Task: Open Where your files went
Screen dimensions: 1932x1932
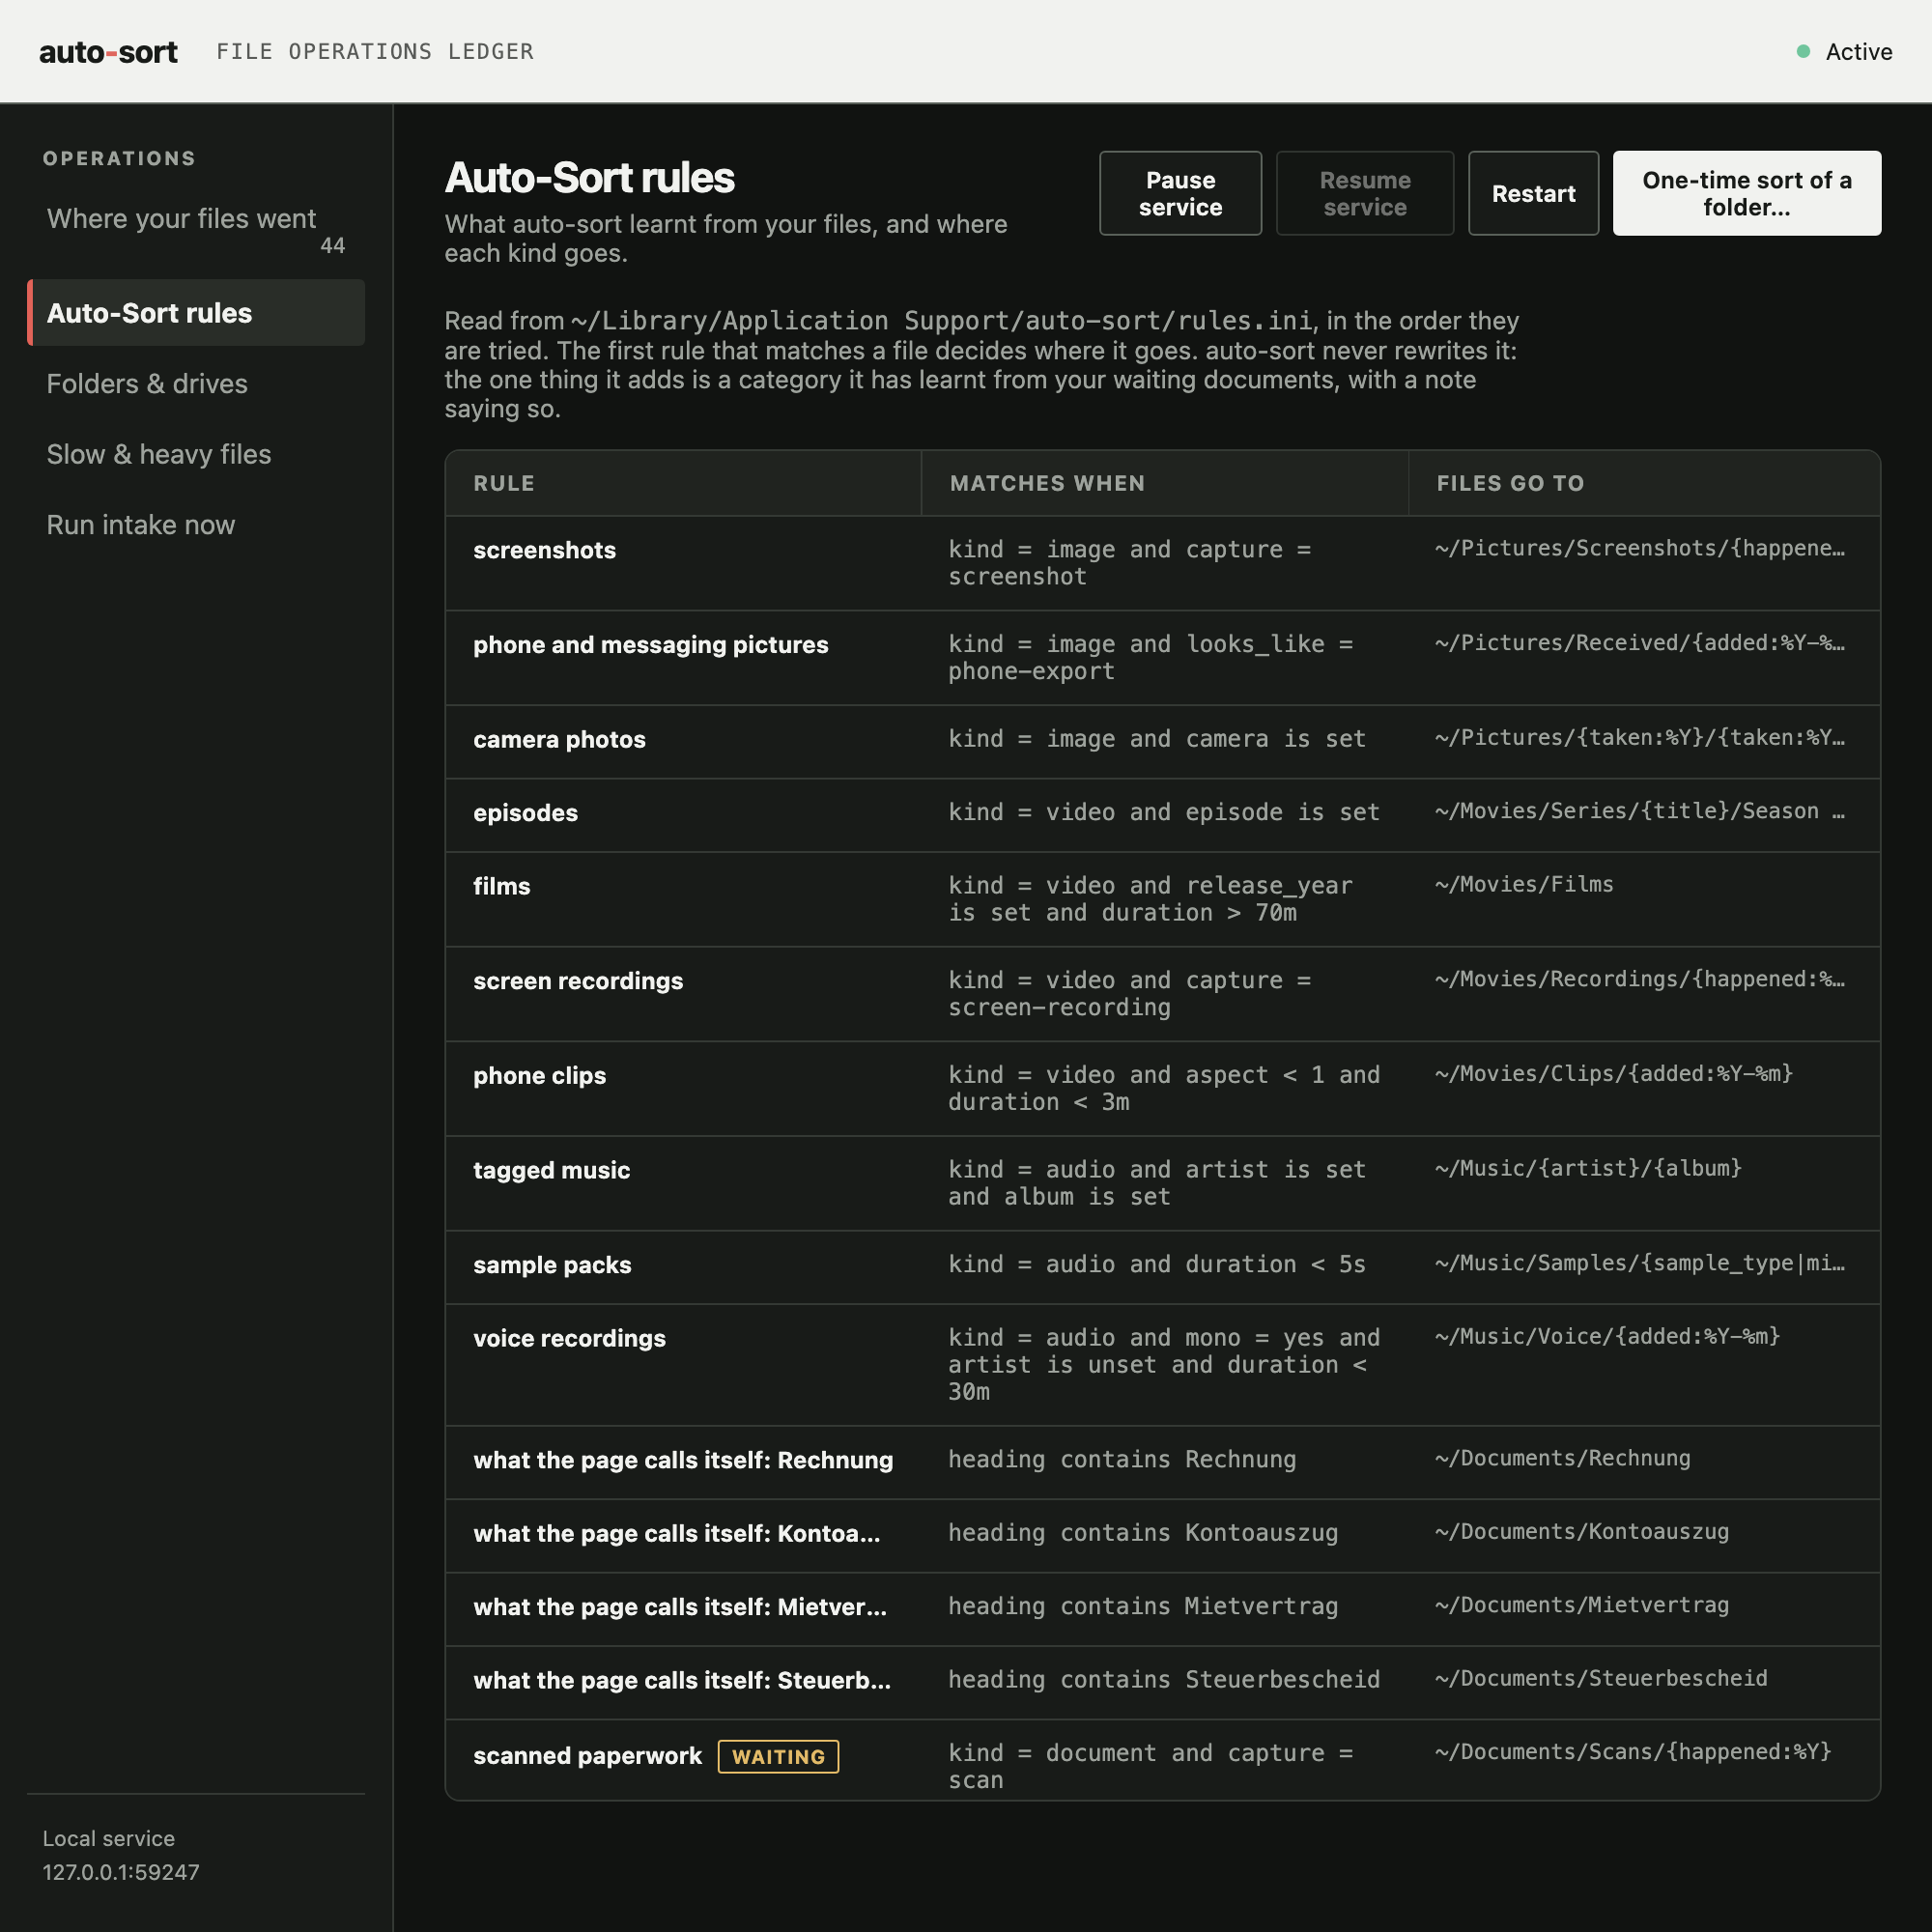Action: (x=196, y=229)
